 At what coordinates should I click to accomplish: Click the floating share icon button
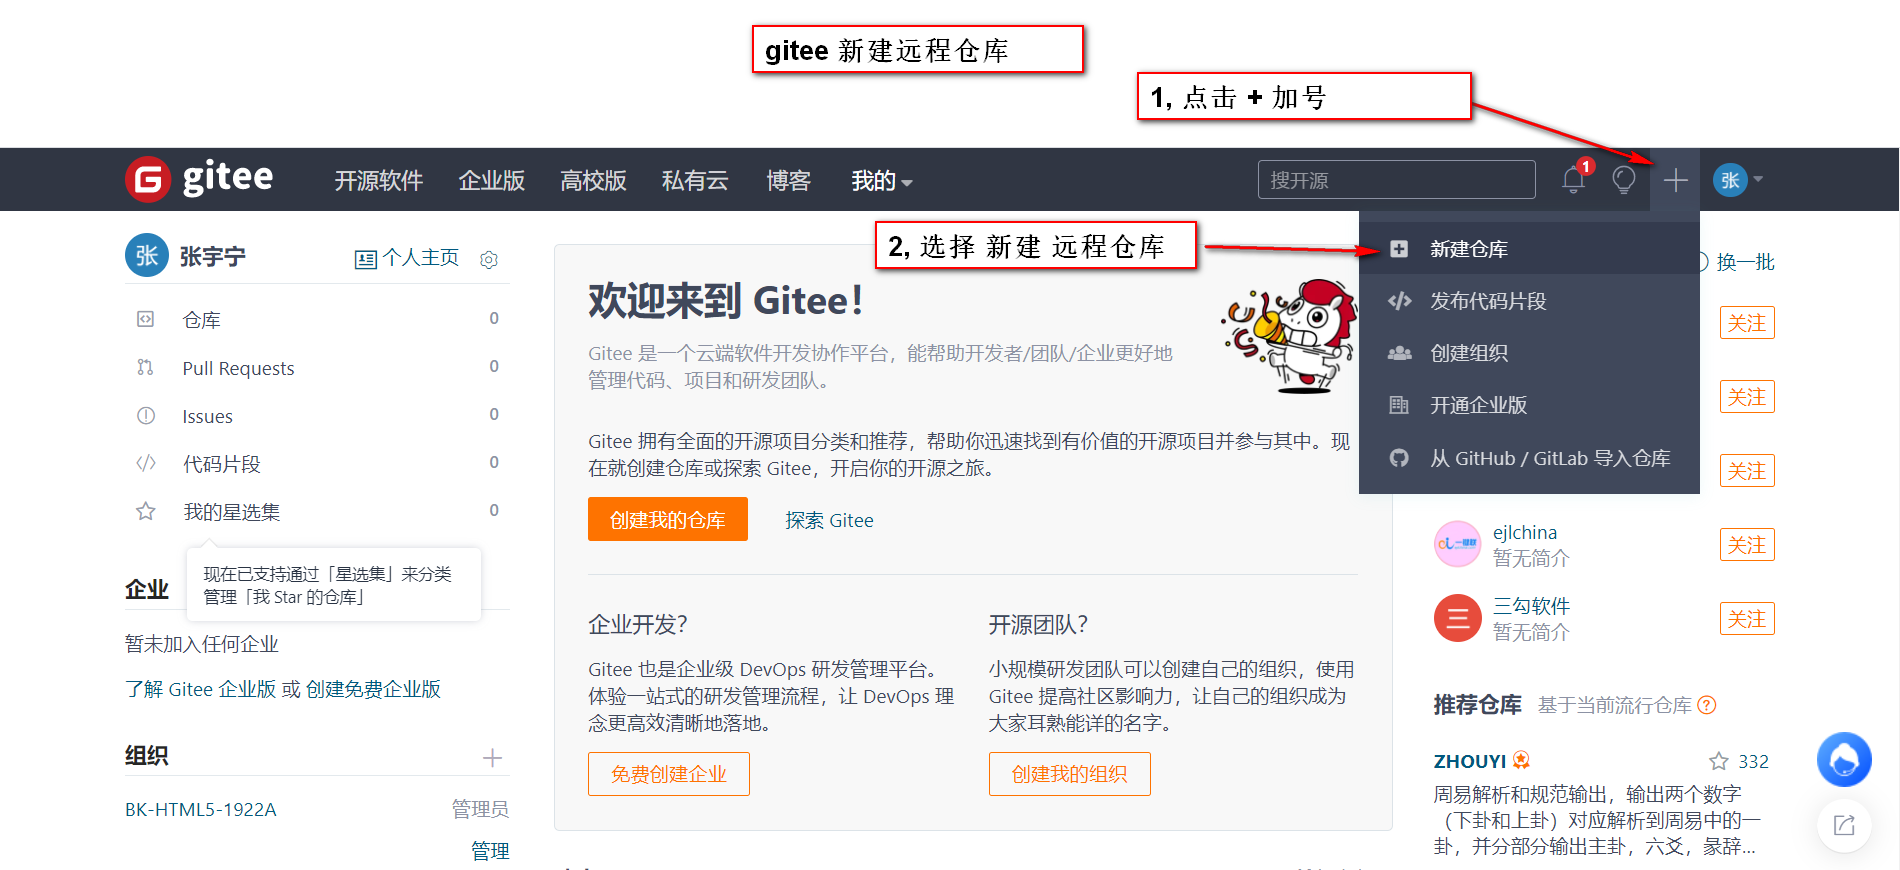pyautogui.click(x=1844, y=825)
